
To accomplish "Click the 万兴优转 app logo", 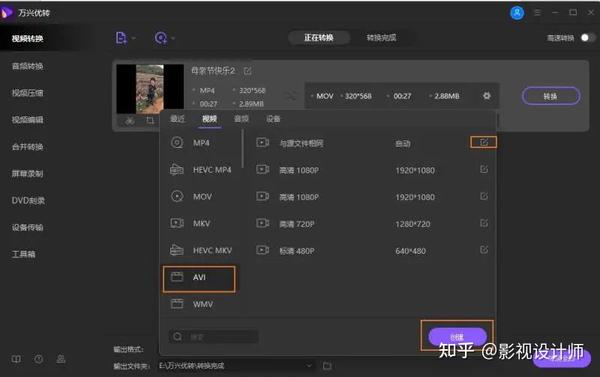I will [7, 13].
